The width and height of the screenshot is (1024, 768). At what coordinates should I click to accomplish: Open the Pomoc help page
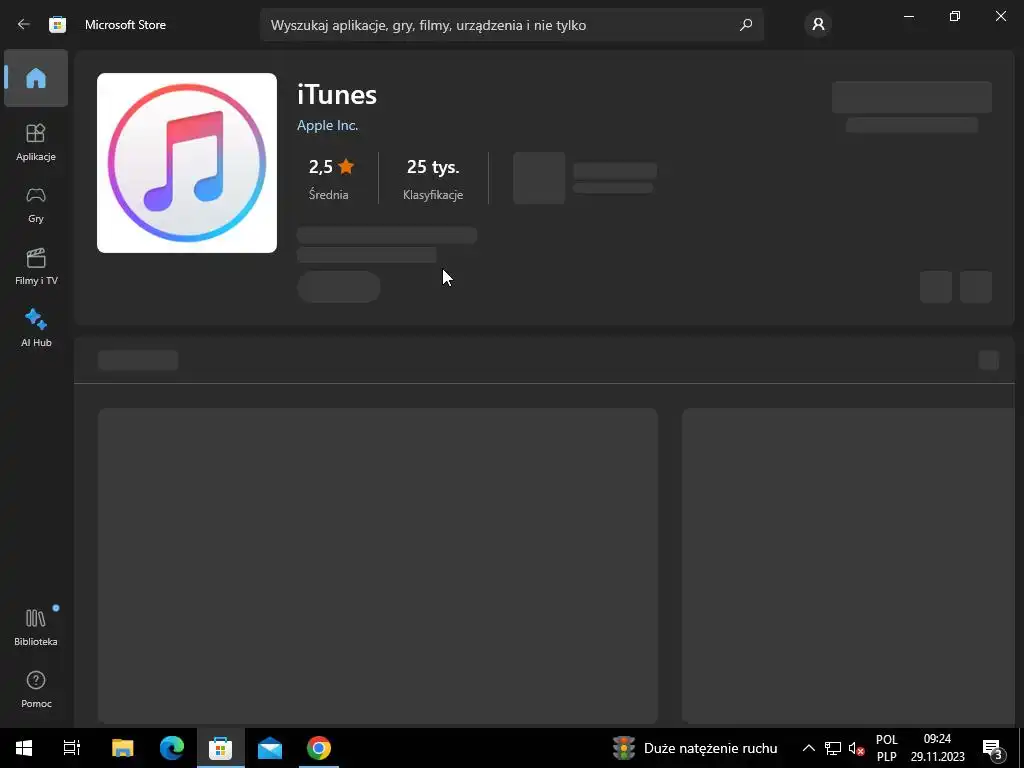point(36,689)
